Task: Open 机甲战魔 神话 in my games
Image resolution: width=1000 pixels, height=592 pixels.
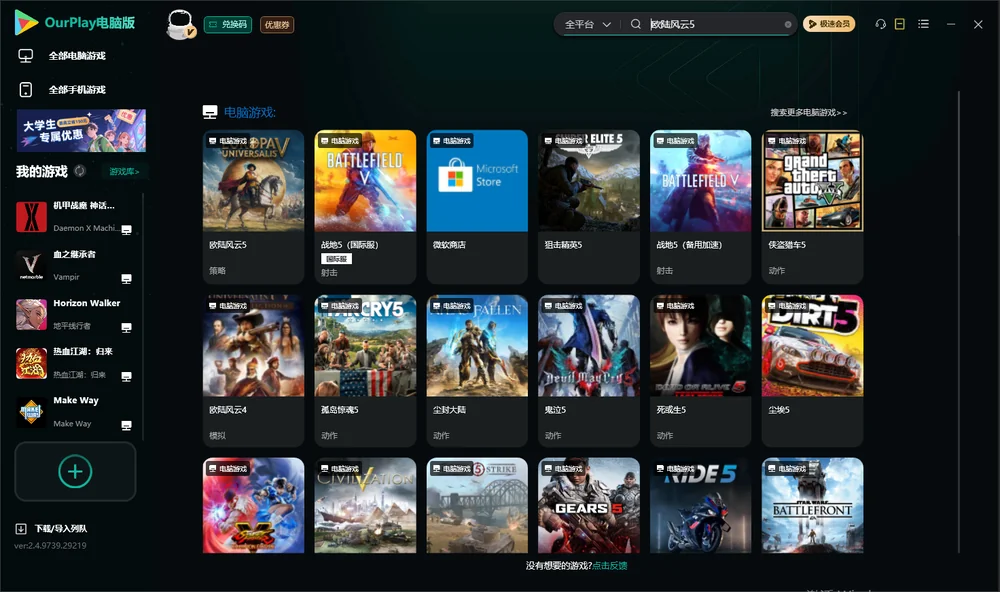Action: 73,216
